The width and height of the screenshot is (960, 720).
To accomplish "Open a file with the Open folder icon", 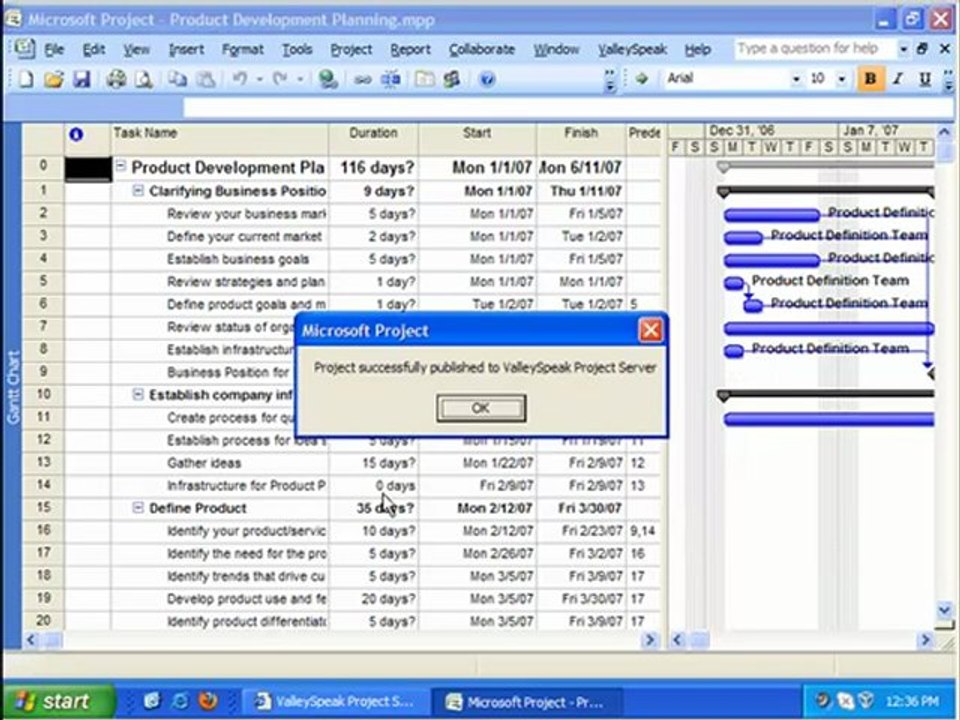I will click(x=54, y=79).
